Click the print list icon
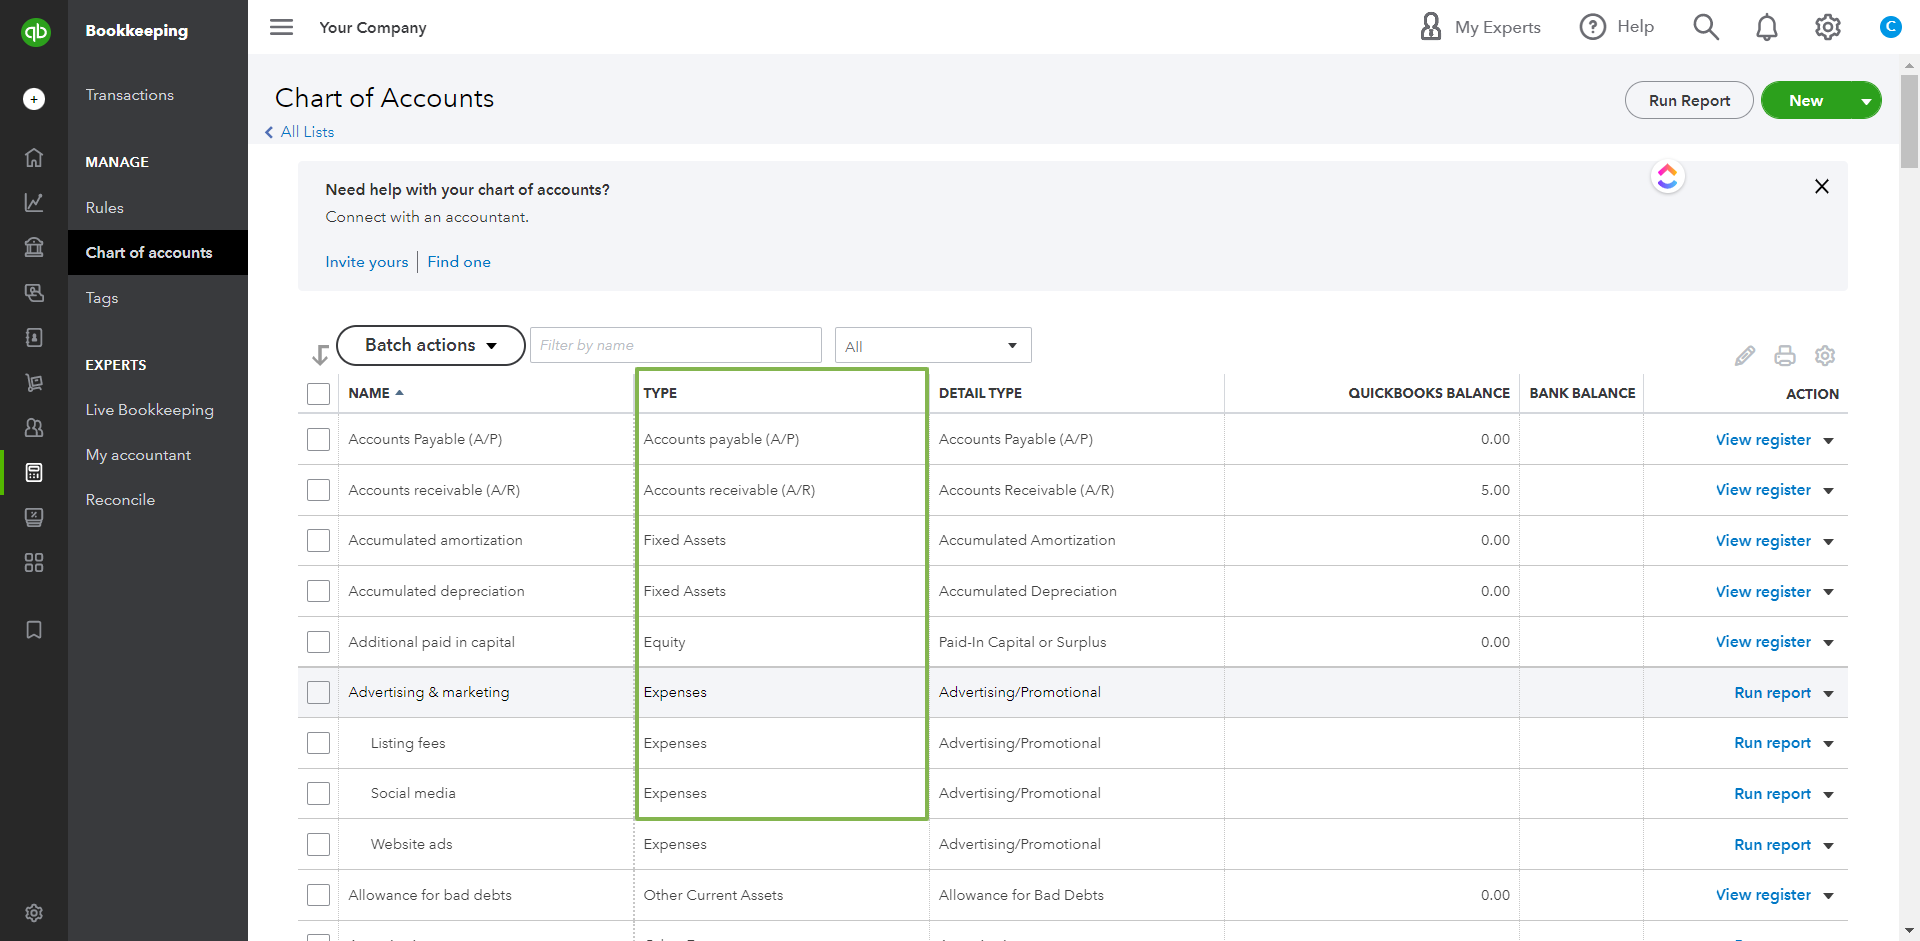The image size is (1920, 941). tap(1784, 356)
